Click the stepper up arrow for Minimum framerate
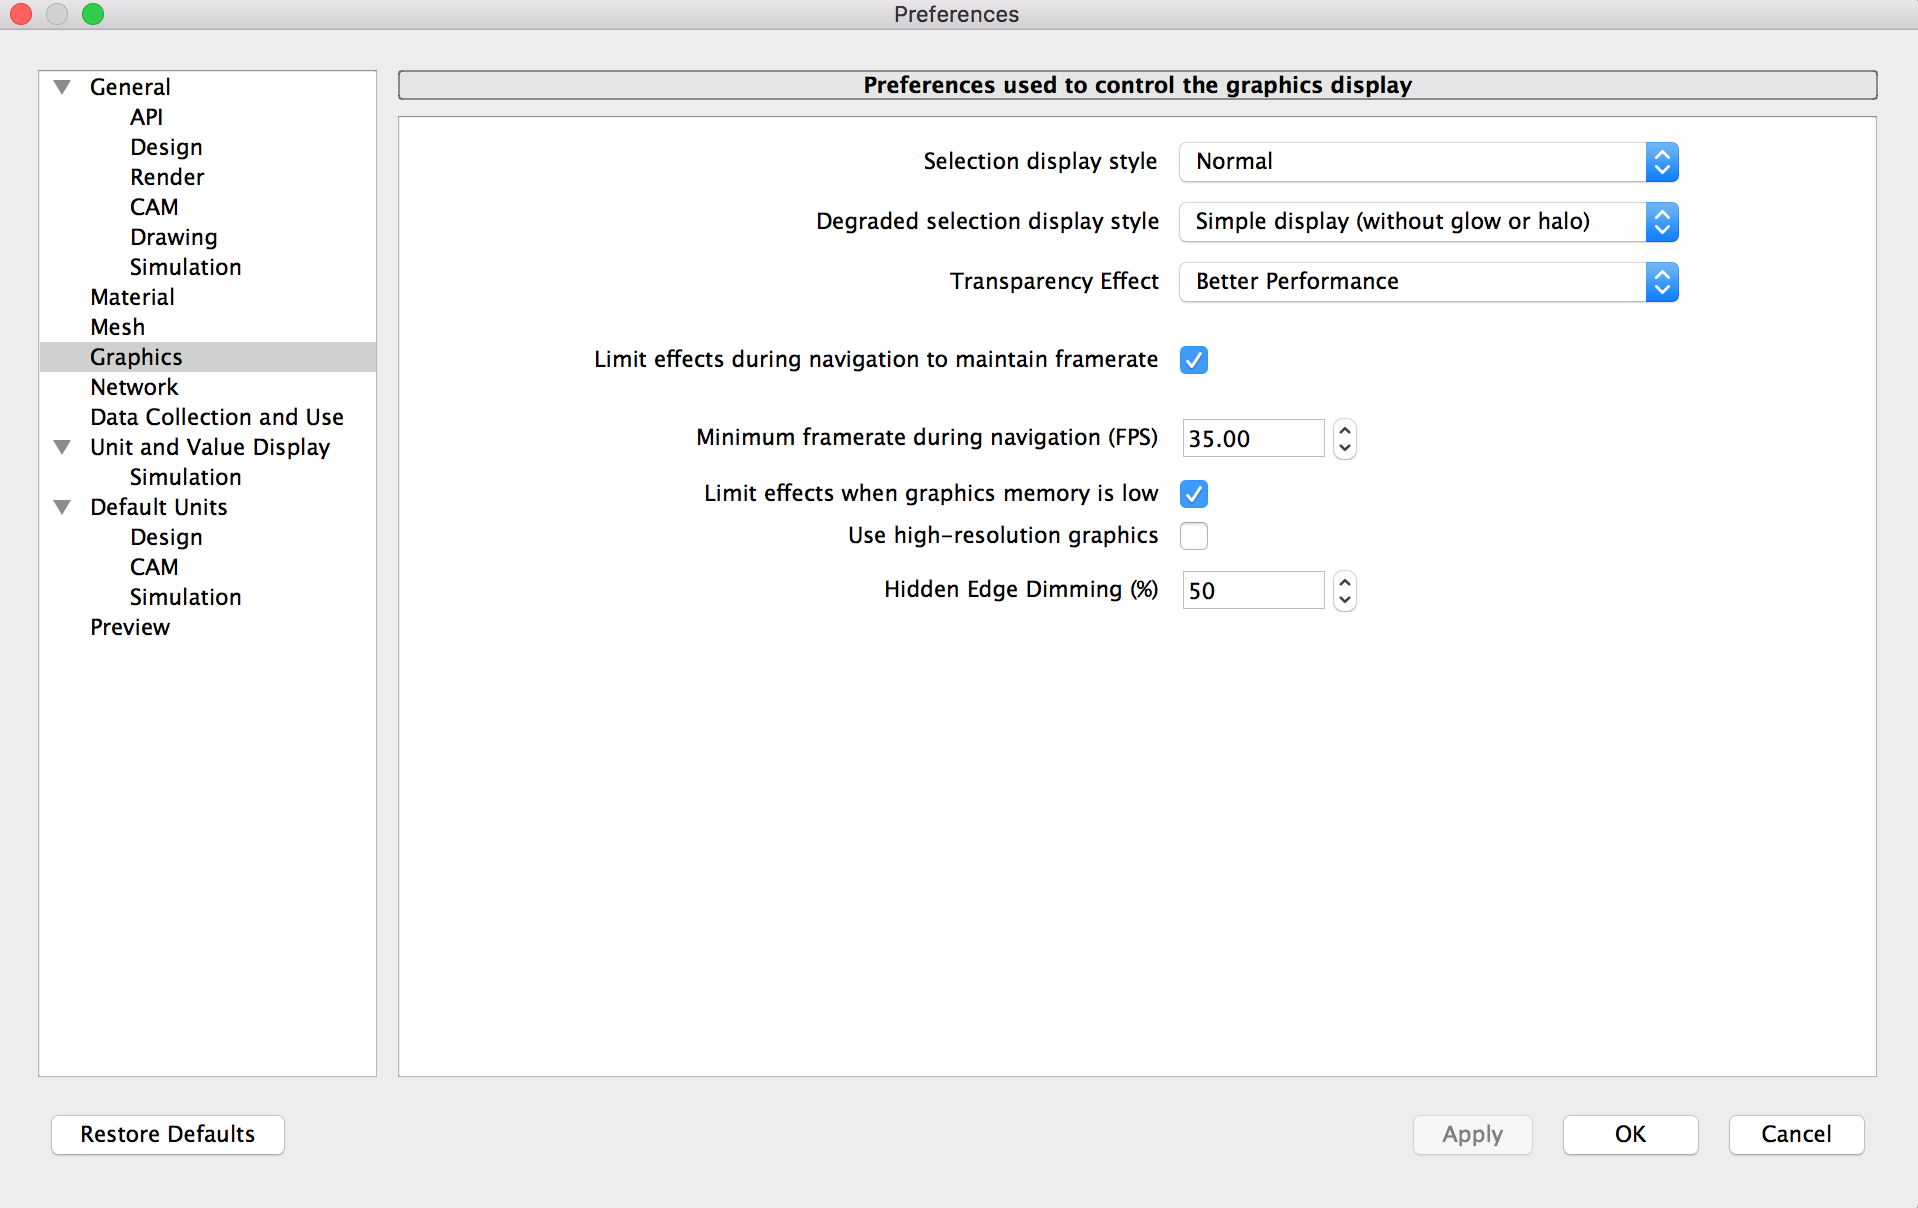The width and height of the screenshot is (1918, 1208). (x=1345, y=430)
